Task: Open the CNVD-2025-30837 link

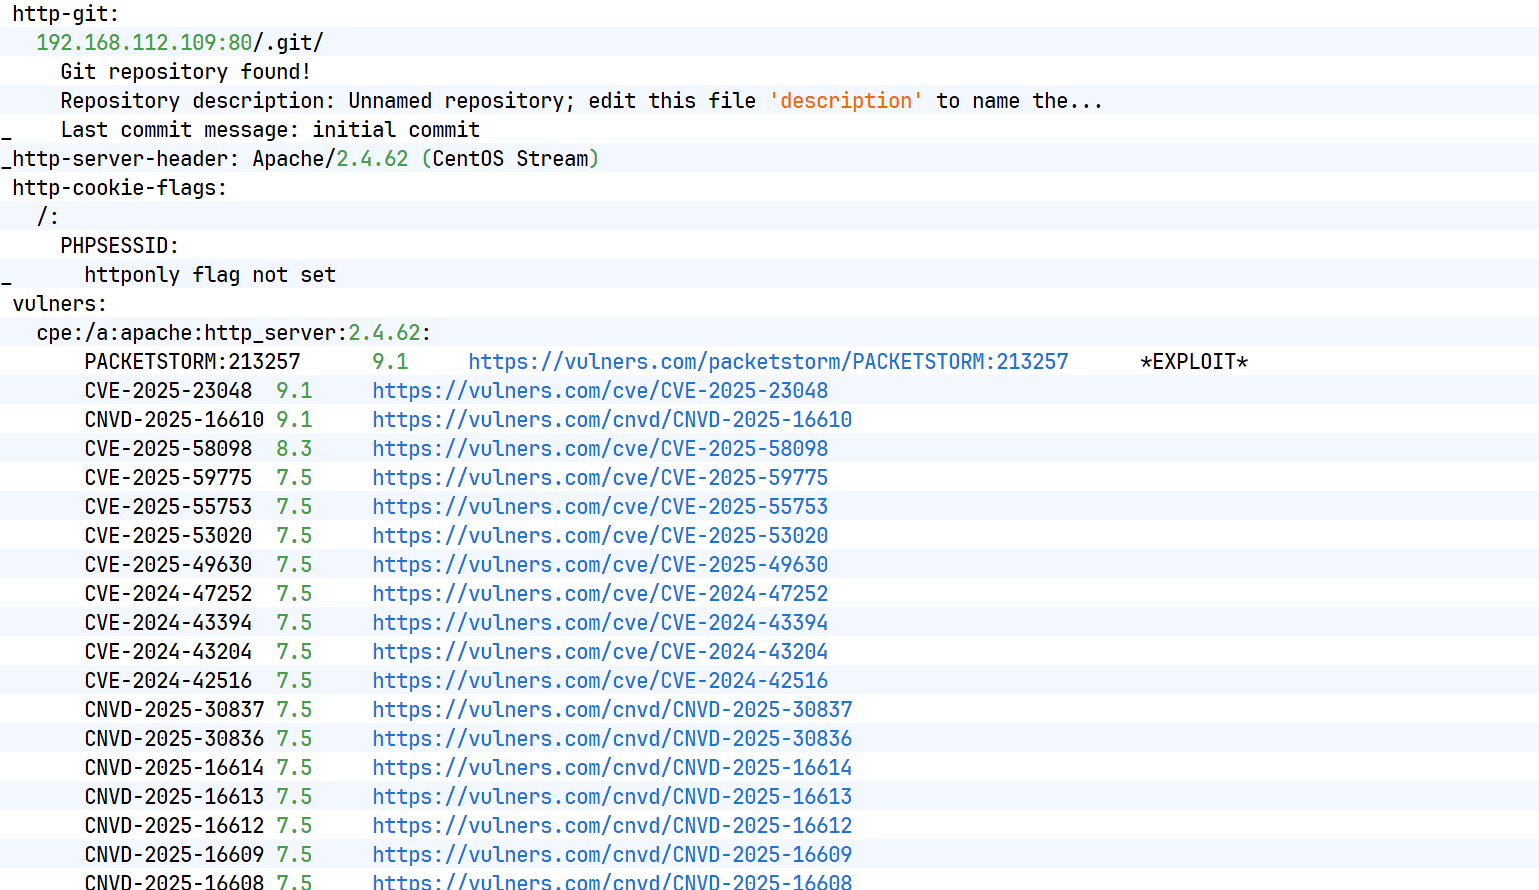Action: 612,710
